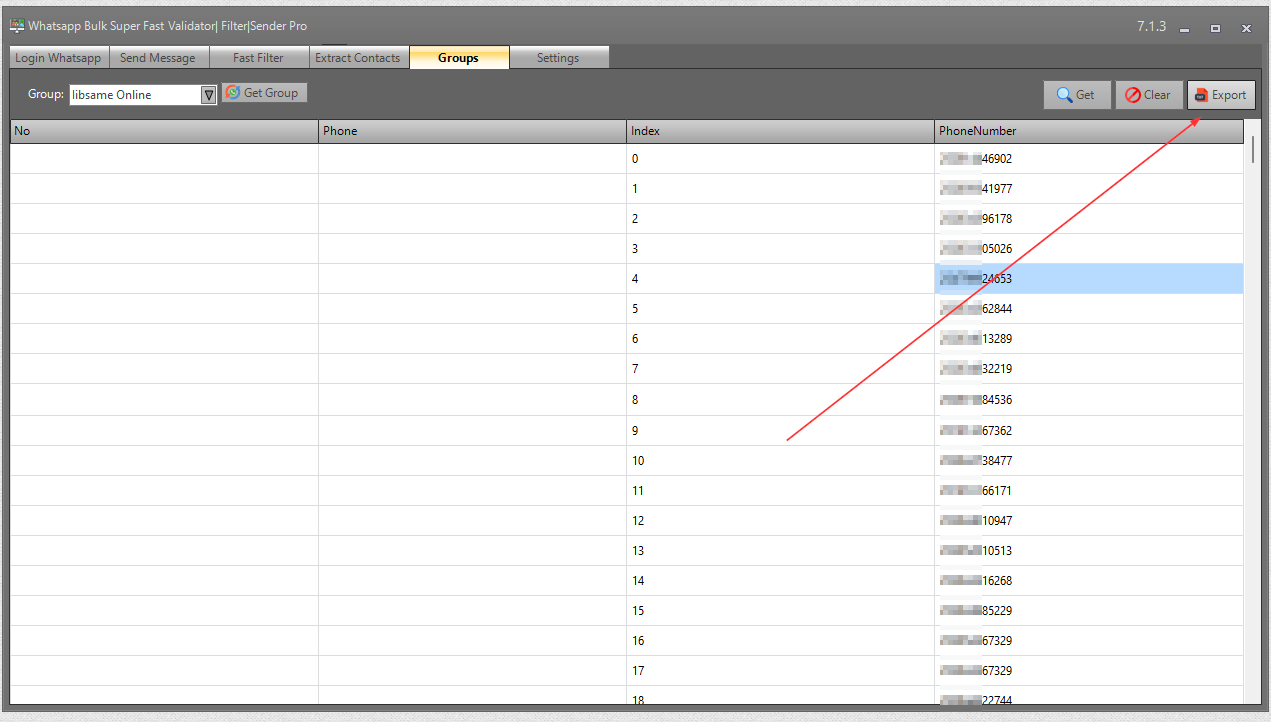Click the Index cell showing 14

pyautogui.click(x=780, y=581)
